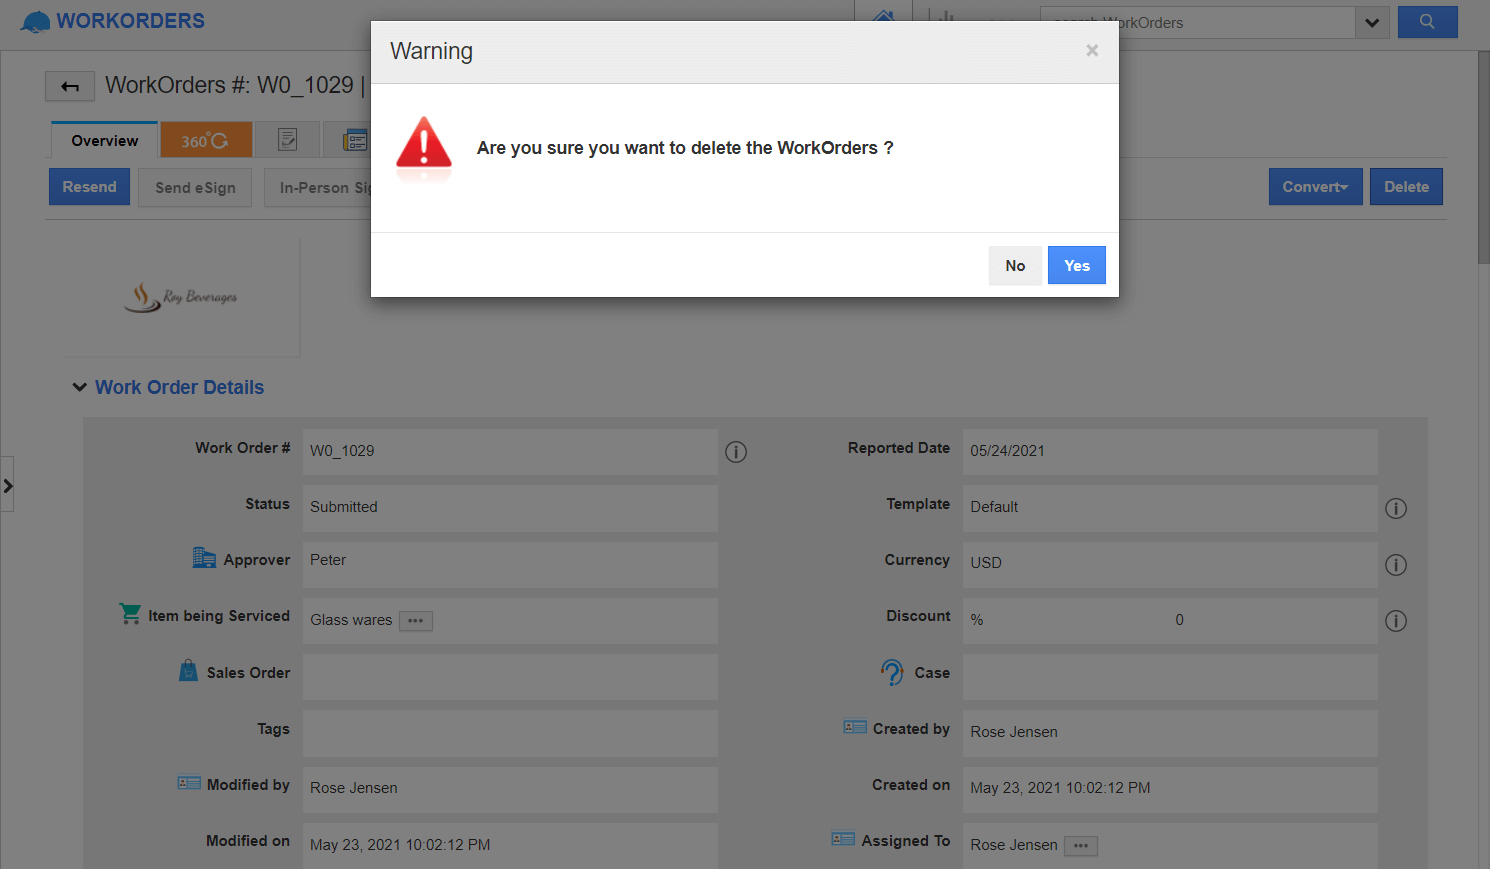Open the Work Order # info tooltip icon
This screenshot has height=869, width=1490.
pos(736,452)
